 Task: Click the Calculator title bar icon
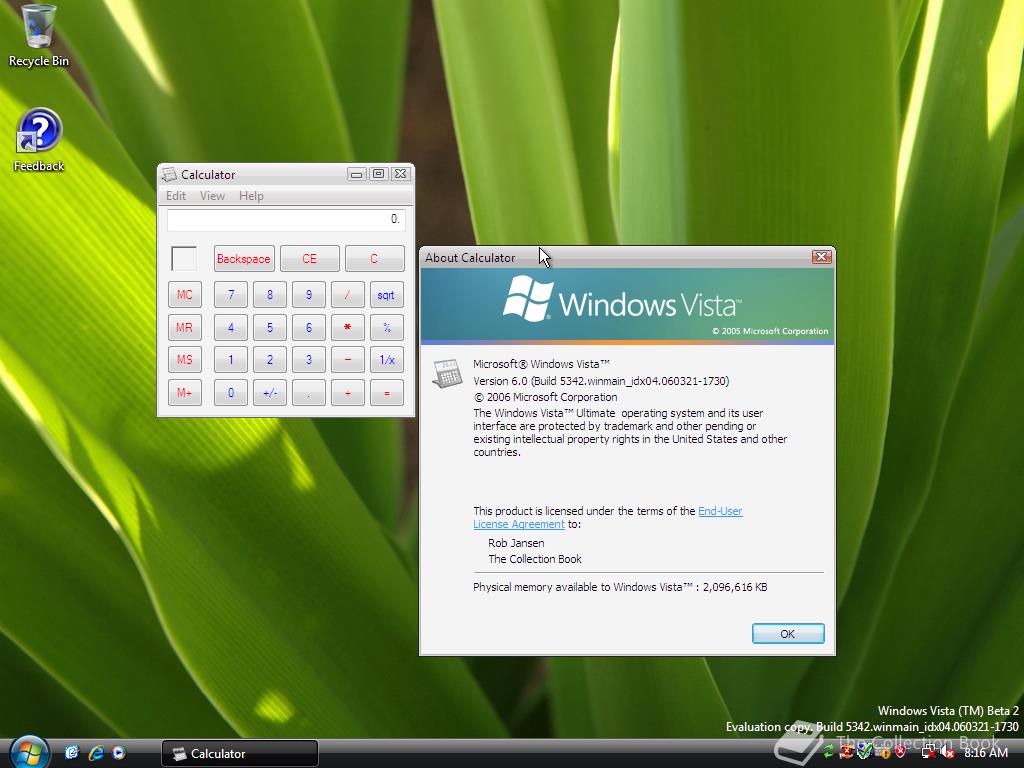point(169,174)
